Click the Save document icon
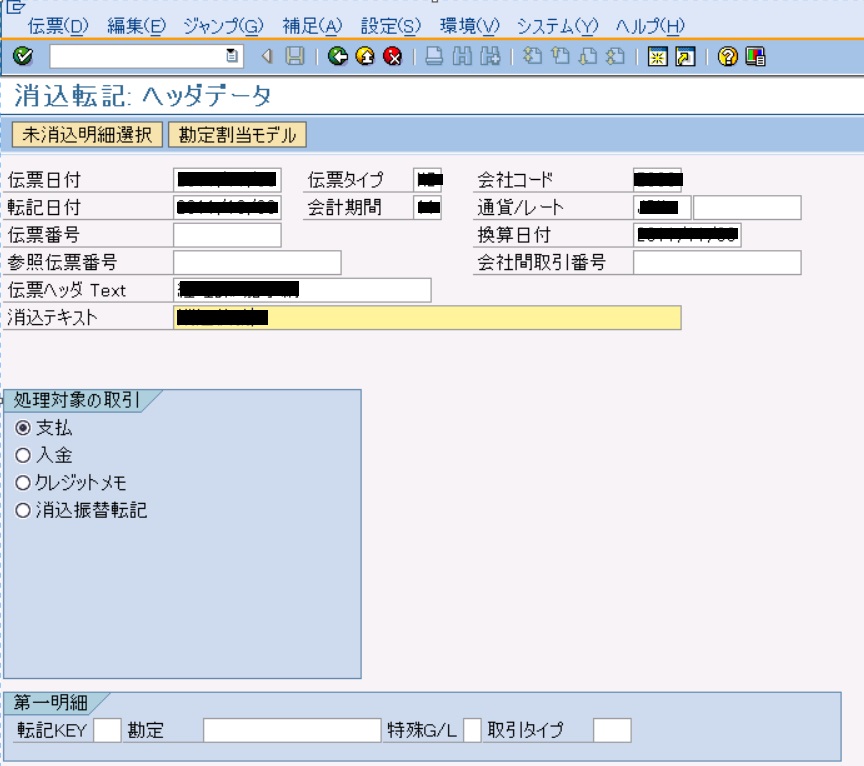864x766 pixels. click(x=293, y=58)
